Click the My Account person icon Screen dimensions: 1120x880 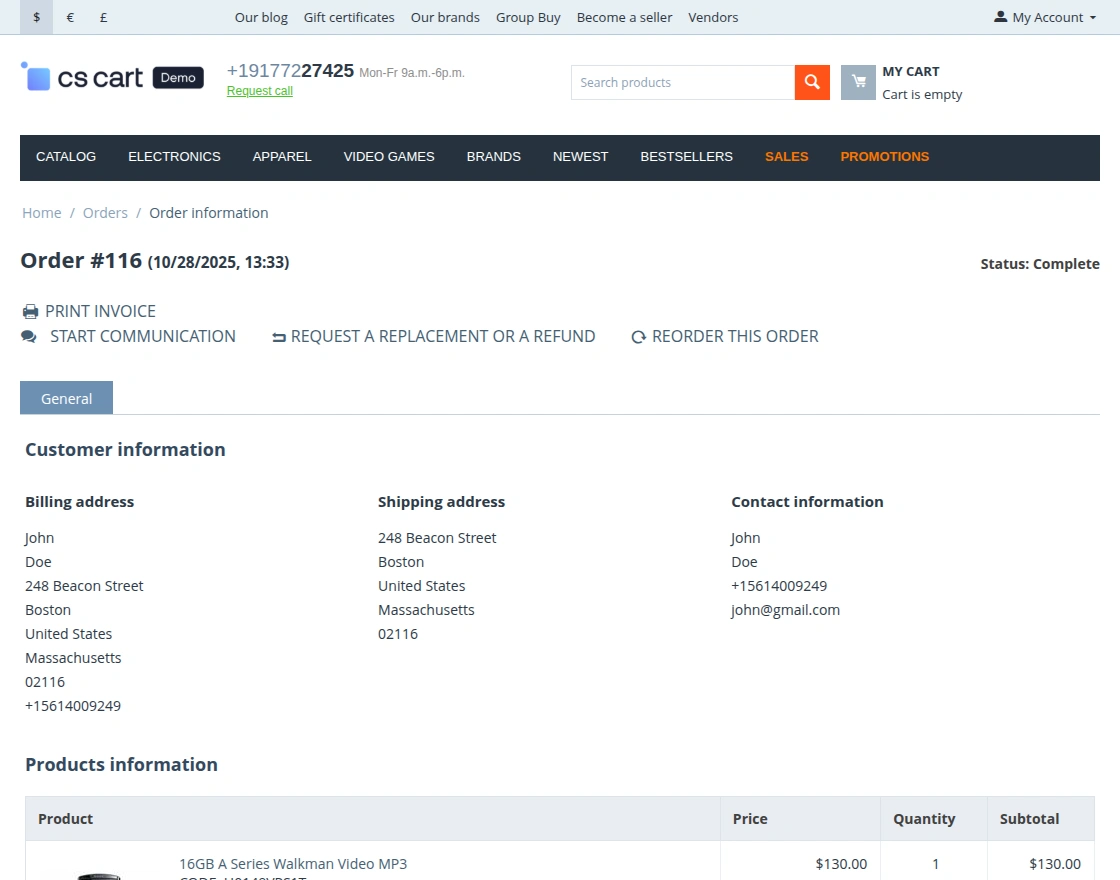coord(999,16)
